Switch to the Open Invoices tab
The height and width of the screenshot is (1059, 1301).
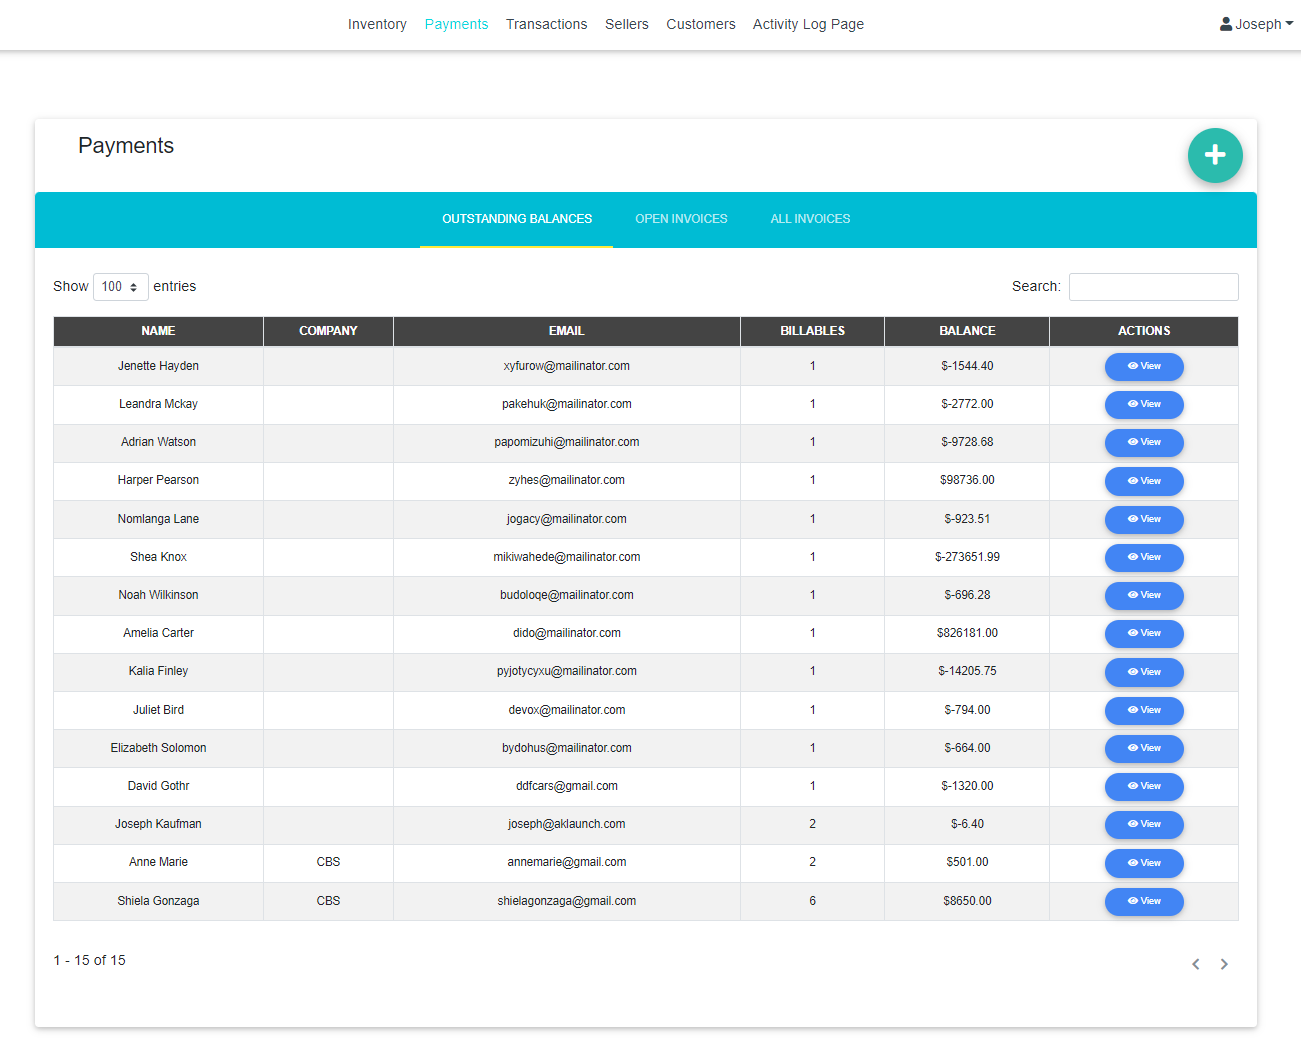point(681,219)
